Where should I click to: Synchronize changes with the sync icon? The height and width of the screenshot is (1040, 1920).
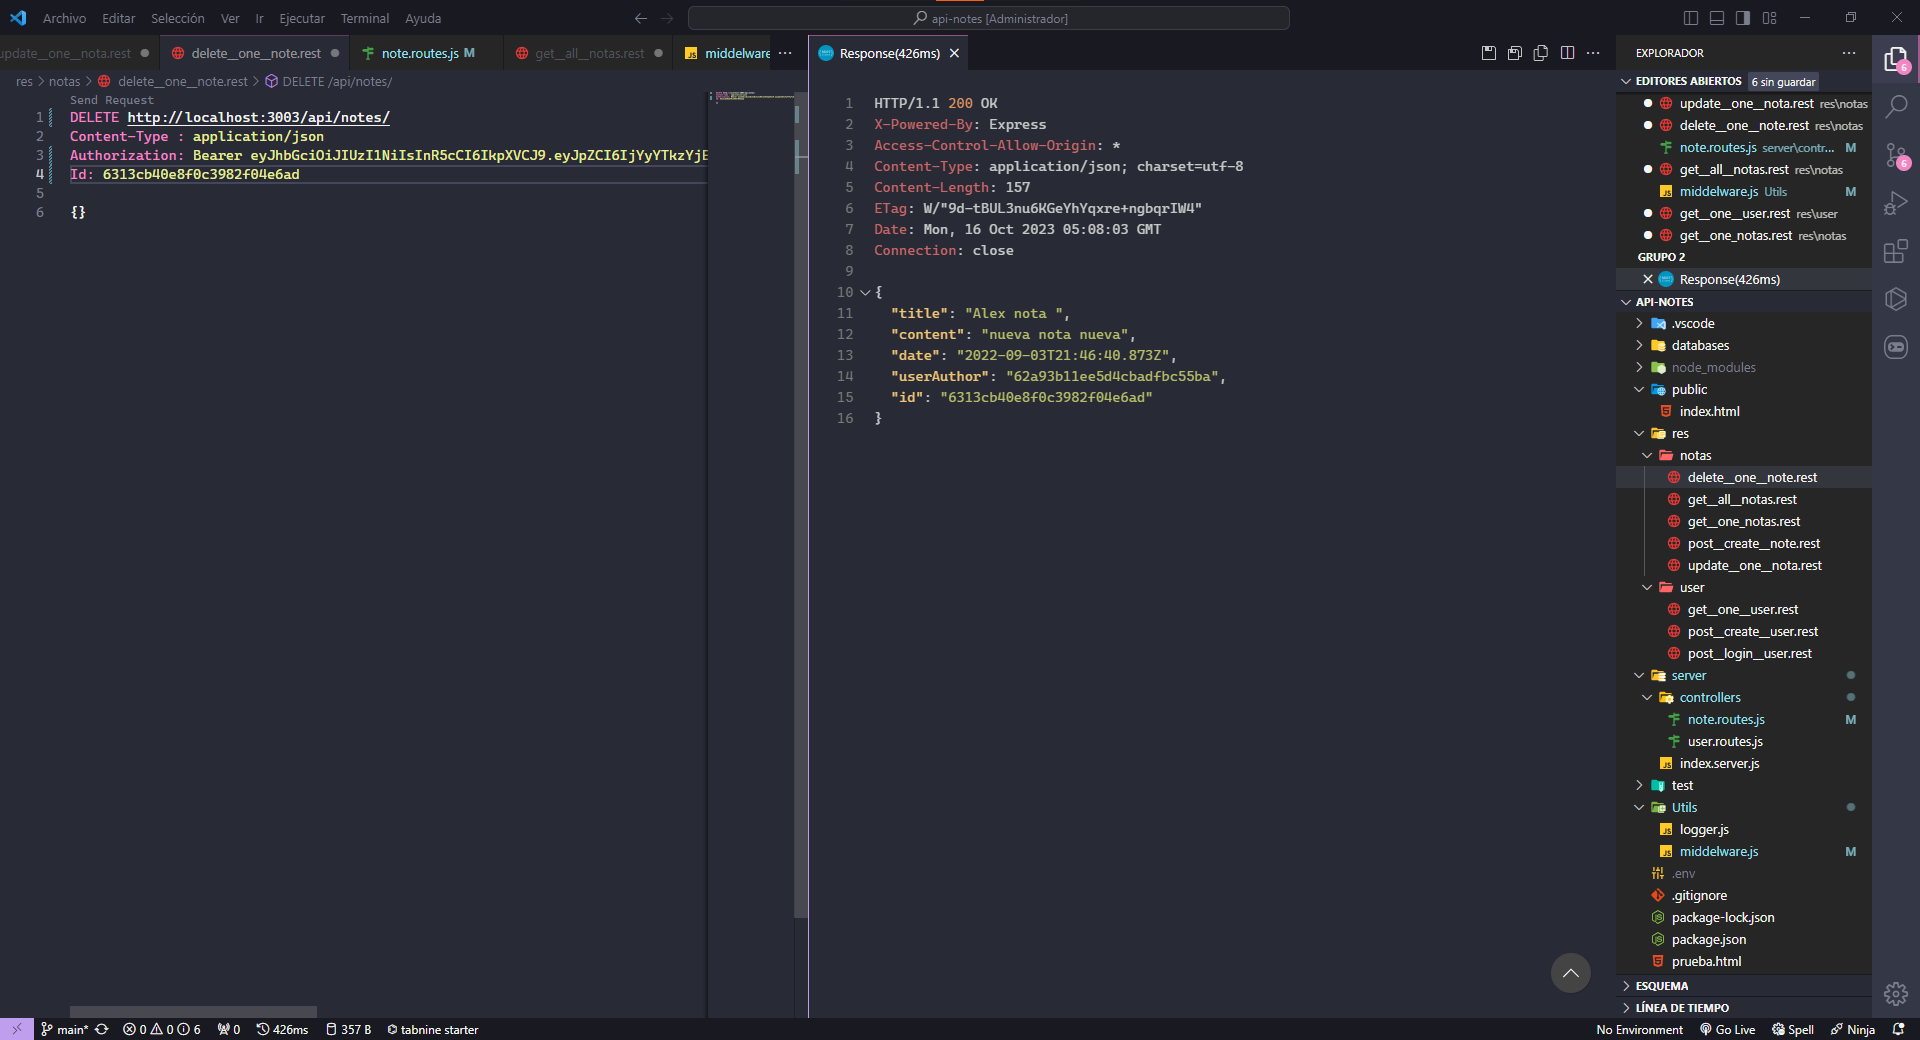[102, 1029]
